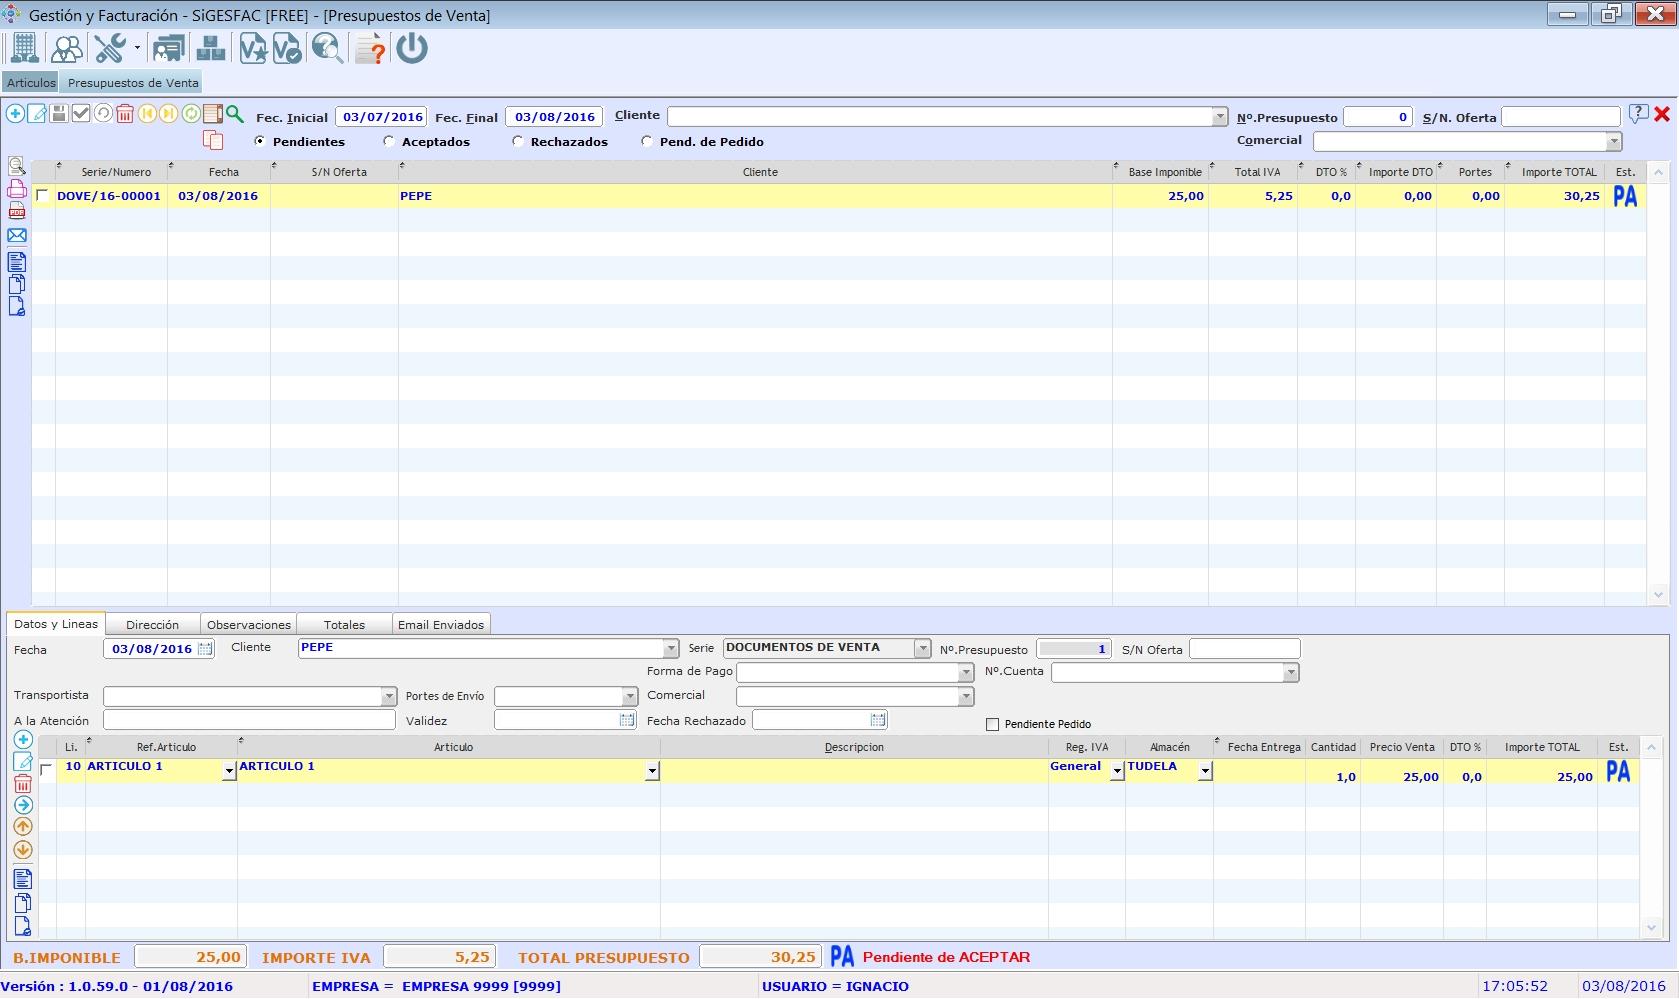Open the Almacén TUDELA dropdown arrow
This screenshot has height=999, width=1679.
tap(1205, 771)
